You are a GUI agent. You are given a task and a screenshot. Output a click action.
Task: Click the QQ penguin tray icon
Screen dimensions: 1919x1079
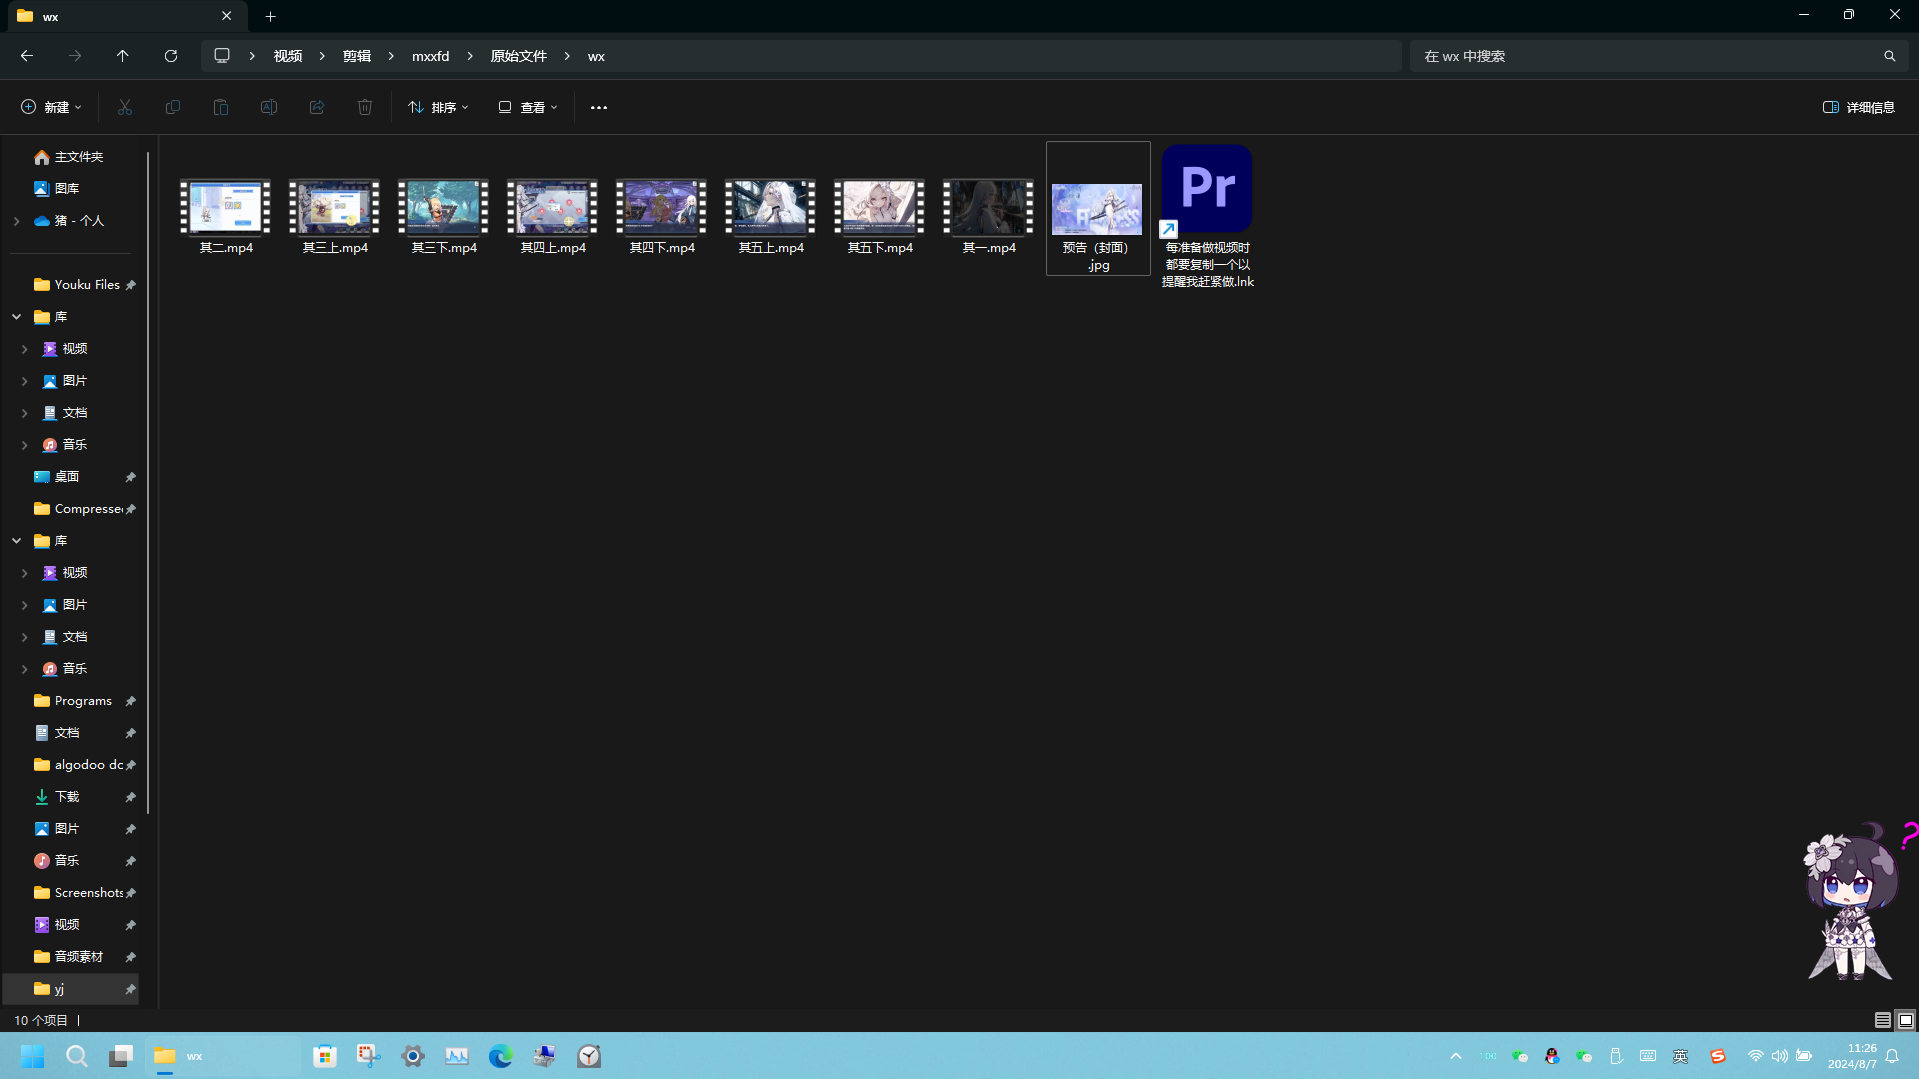point(1552,1056)
